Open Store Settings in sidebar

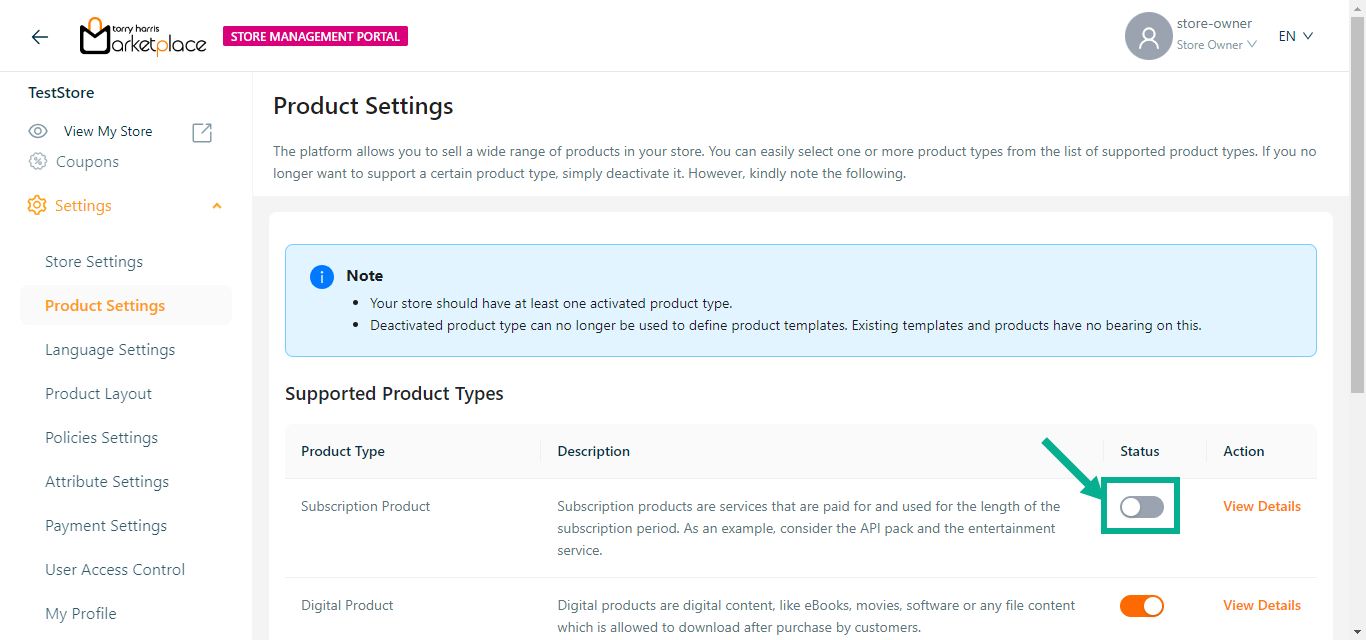click(x=94, y=262)
